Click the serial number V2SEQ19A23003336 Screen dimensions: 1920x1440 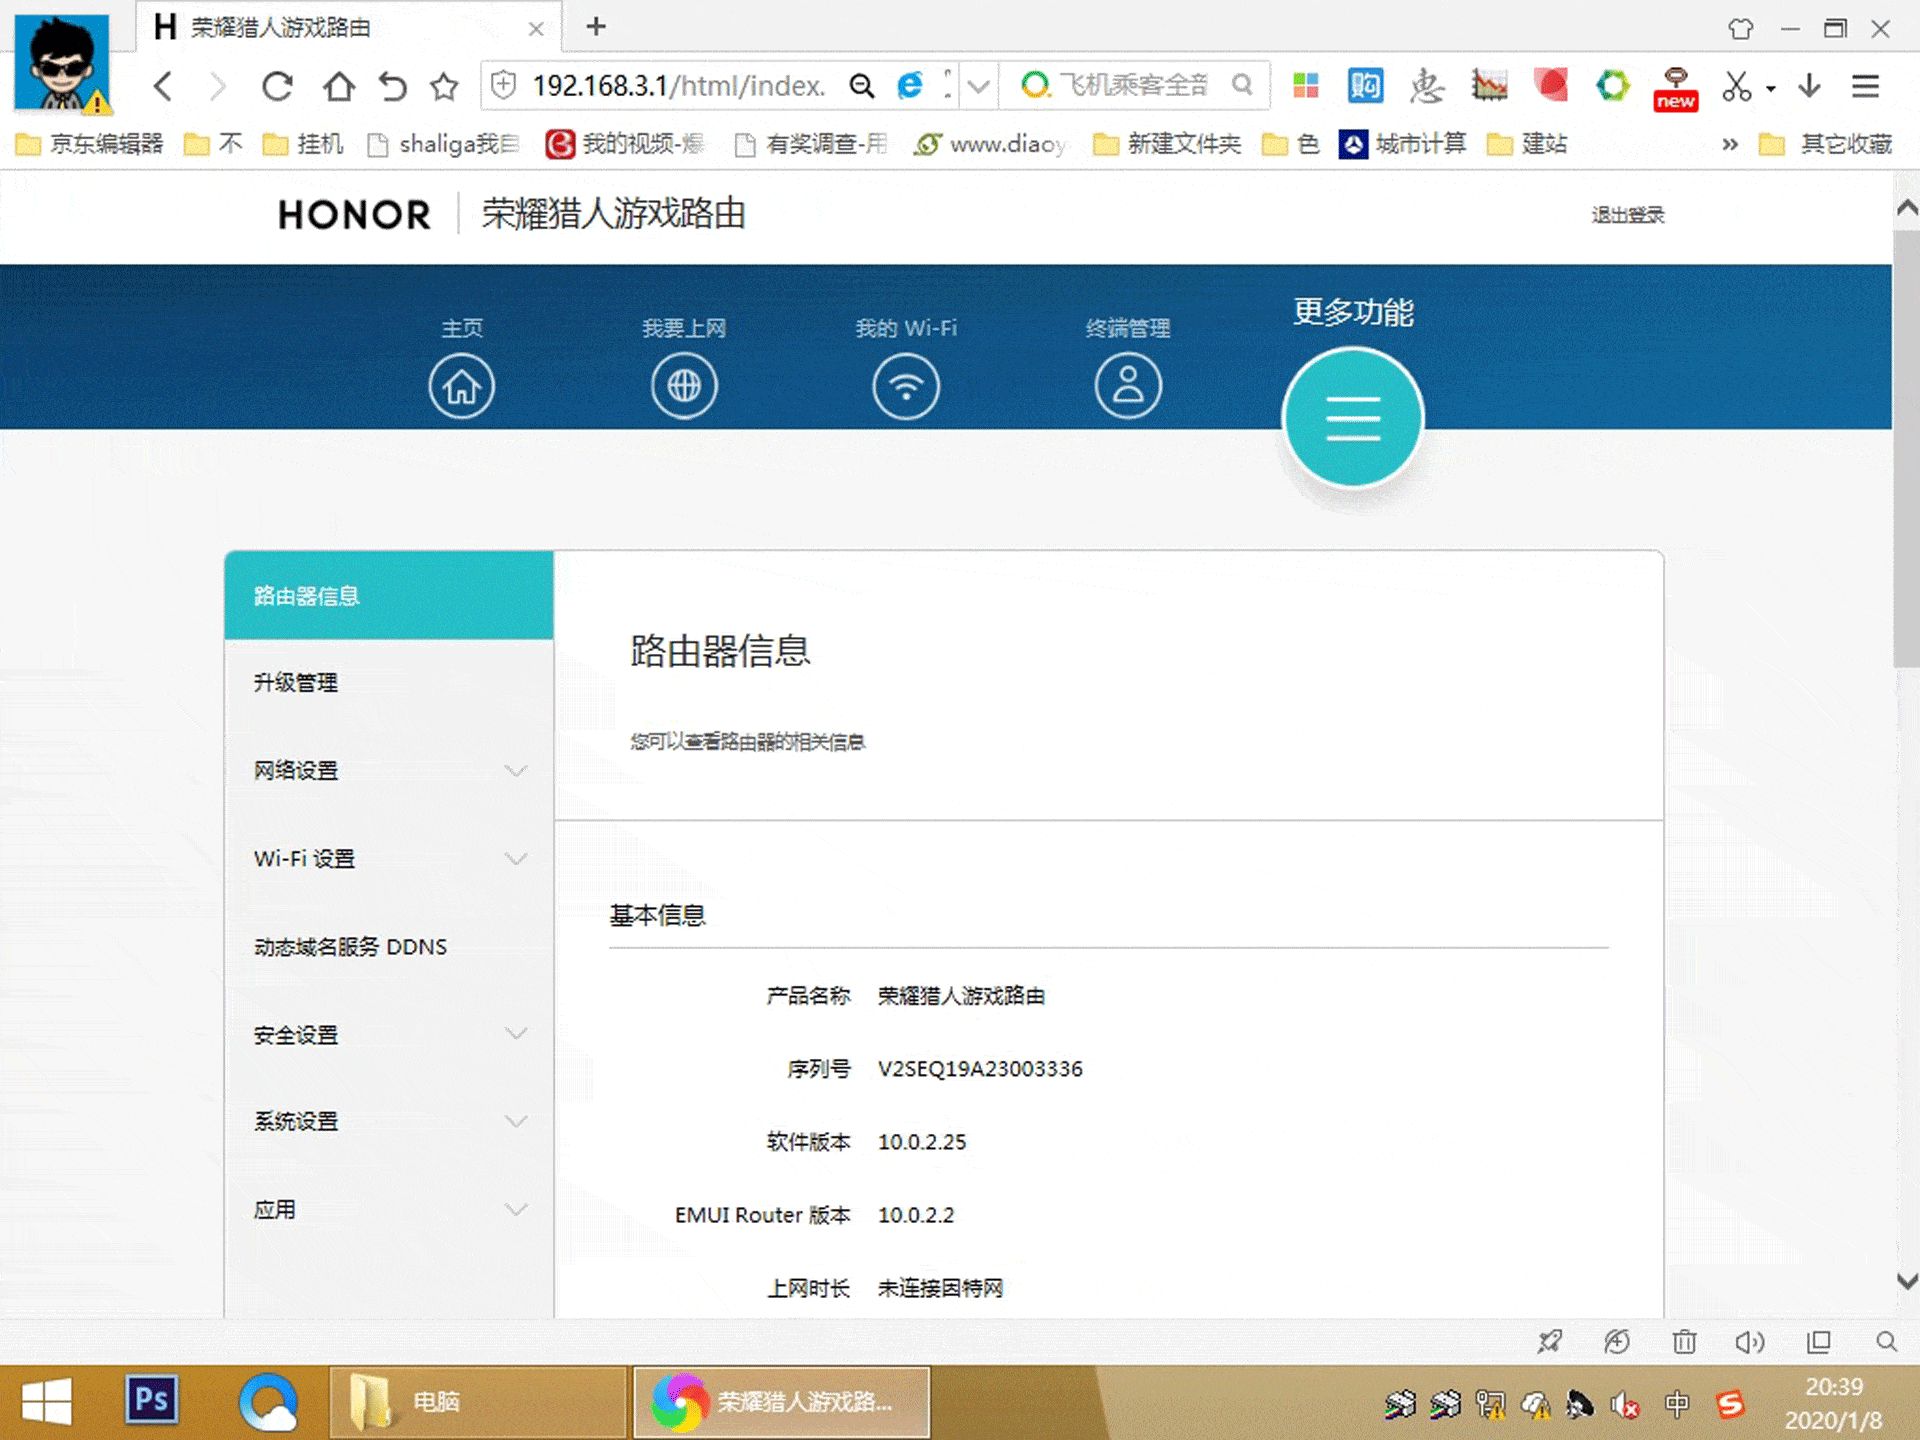click(x=980, y=1068)
